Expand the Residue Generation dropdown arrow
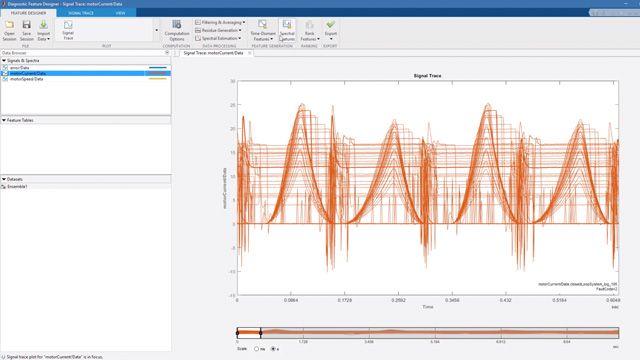 click(x=240, y=30)
